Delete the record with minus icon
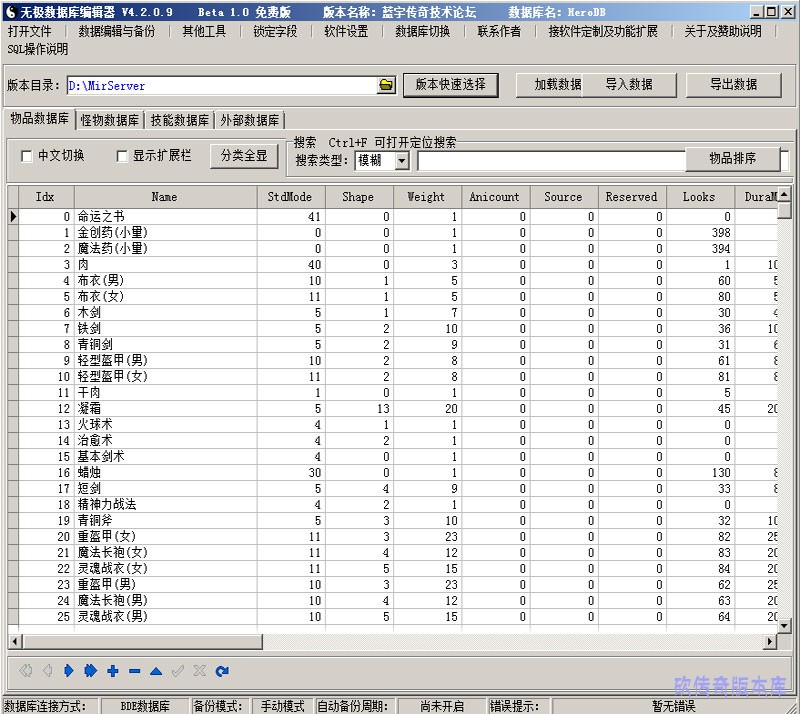Viewport: 800px width, 714px height. click(134, 671)
